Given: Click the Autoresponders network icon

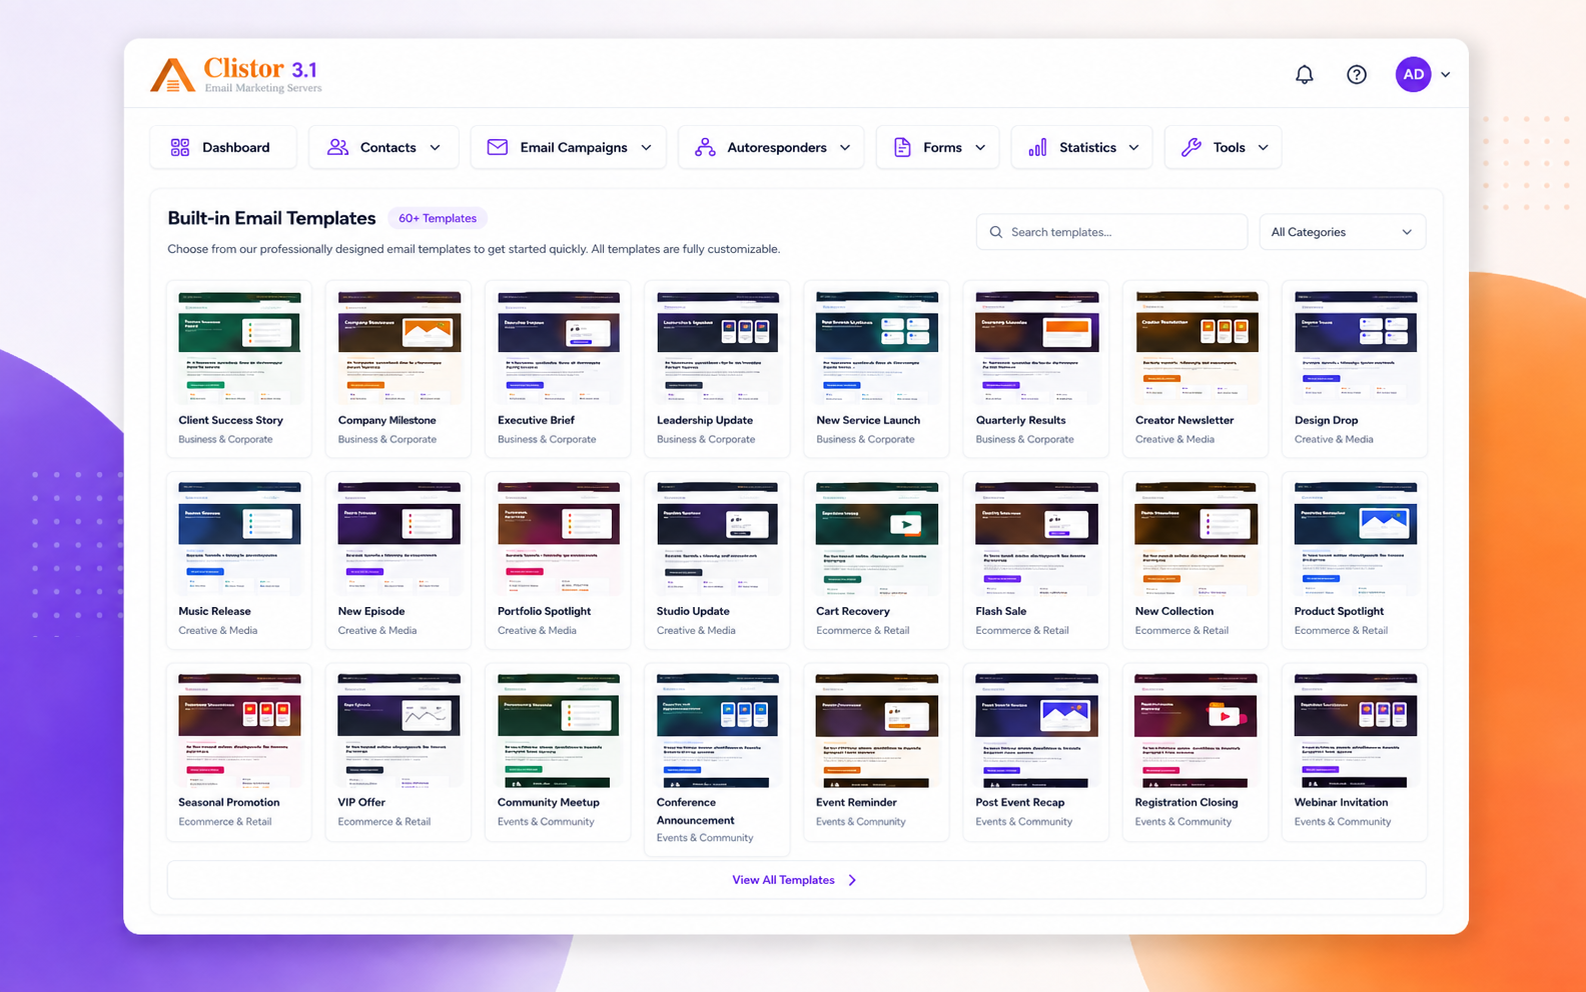Looking at the screenshot, I should [x=705, y=147].
